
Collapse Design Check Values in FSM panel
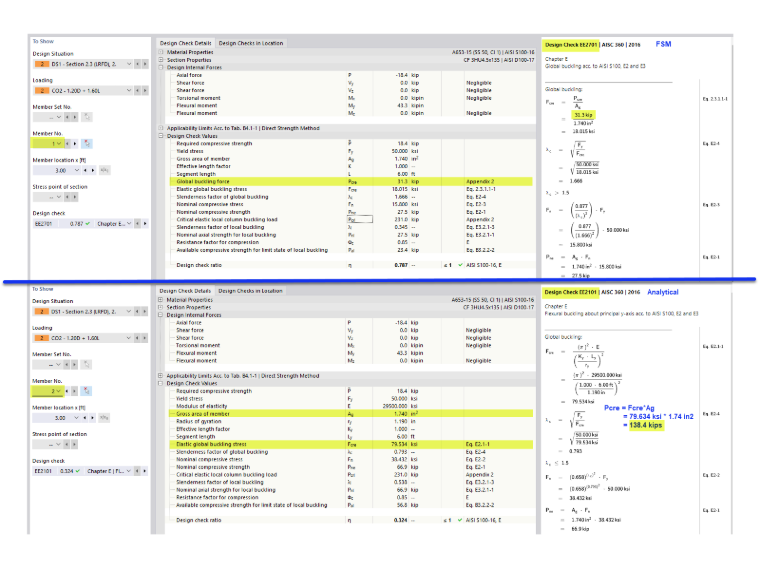pos(161,136)
